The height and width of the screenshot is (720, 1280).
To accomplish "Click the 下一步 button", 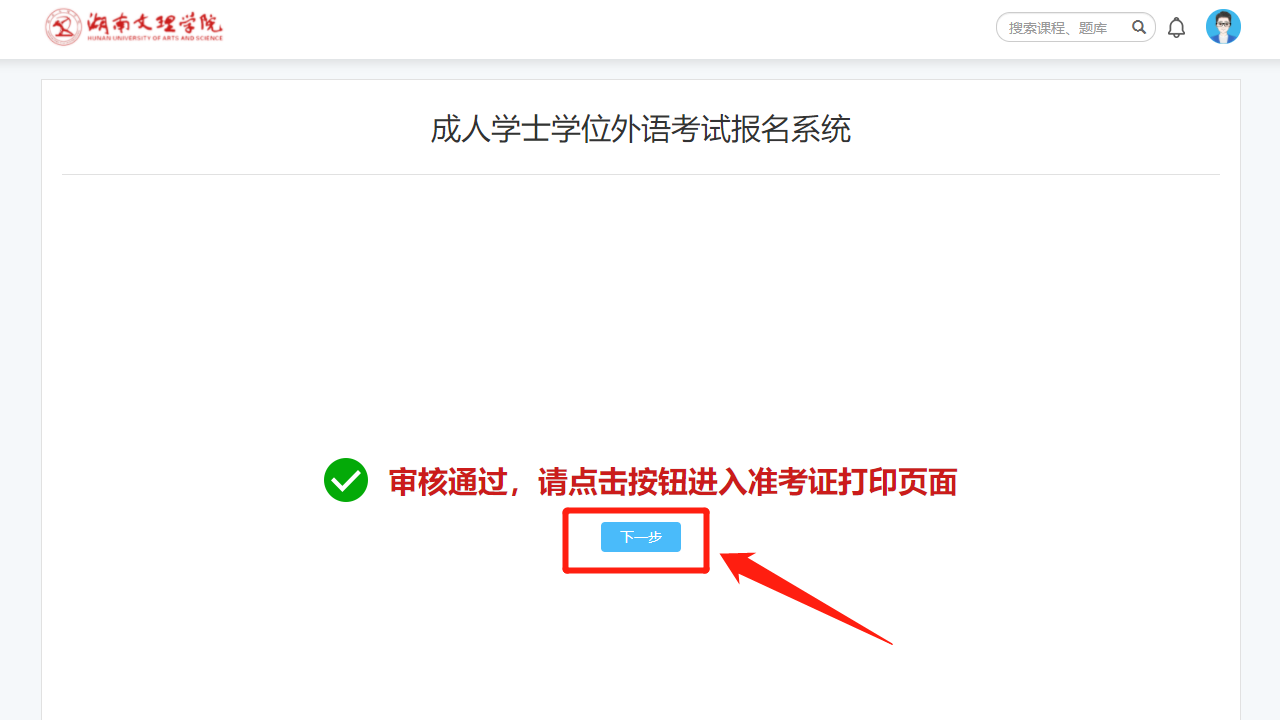I will tap(640, 537).
